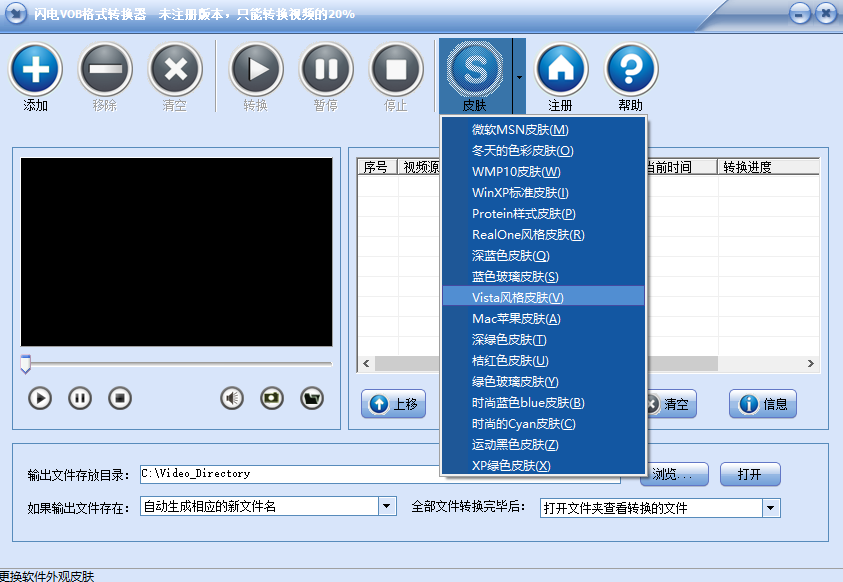Click the 添加 (Add) plus icon
Viewport: 843px width, 582px height.
[36, 69]
